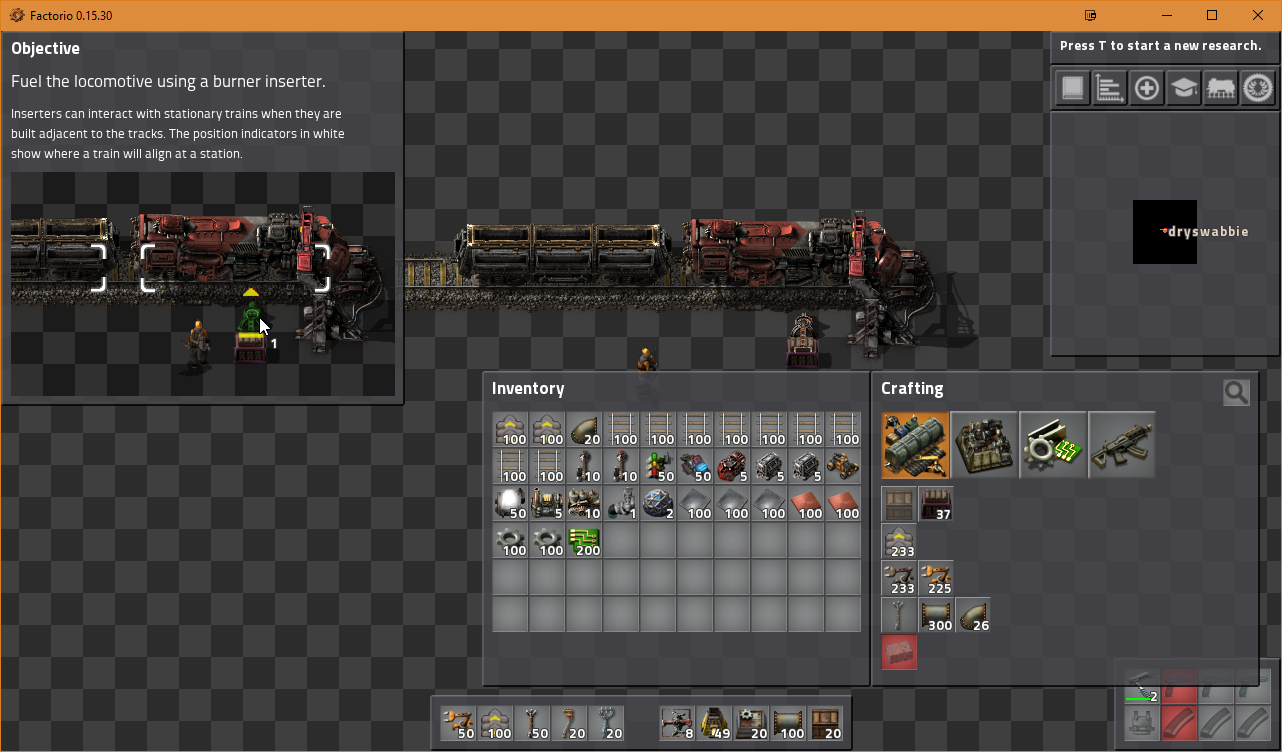The width and height of the screenshot is (1282, 752).
Task: Click the crafting search magnifier icon
Action: (1236, 393)
